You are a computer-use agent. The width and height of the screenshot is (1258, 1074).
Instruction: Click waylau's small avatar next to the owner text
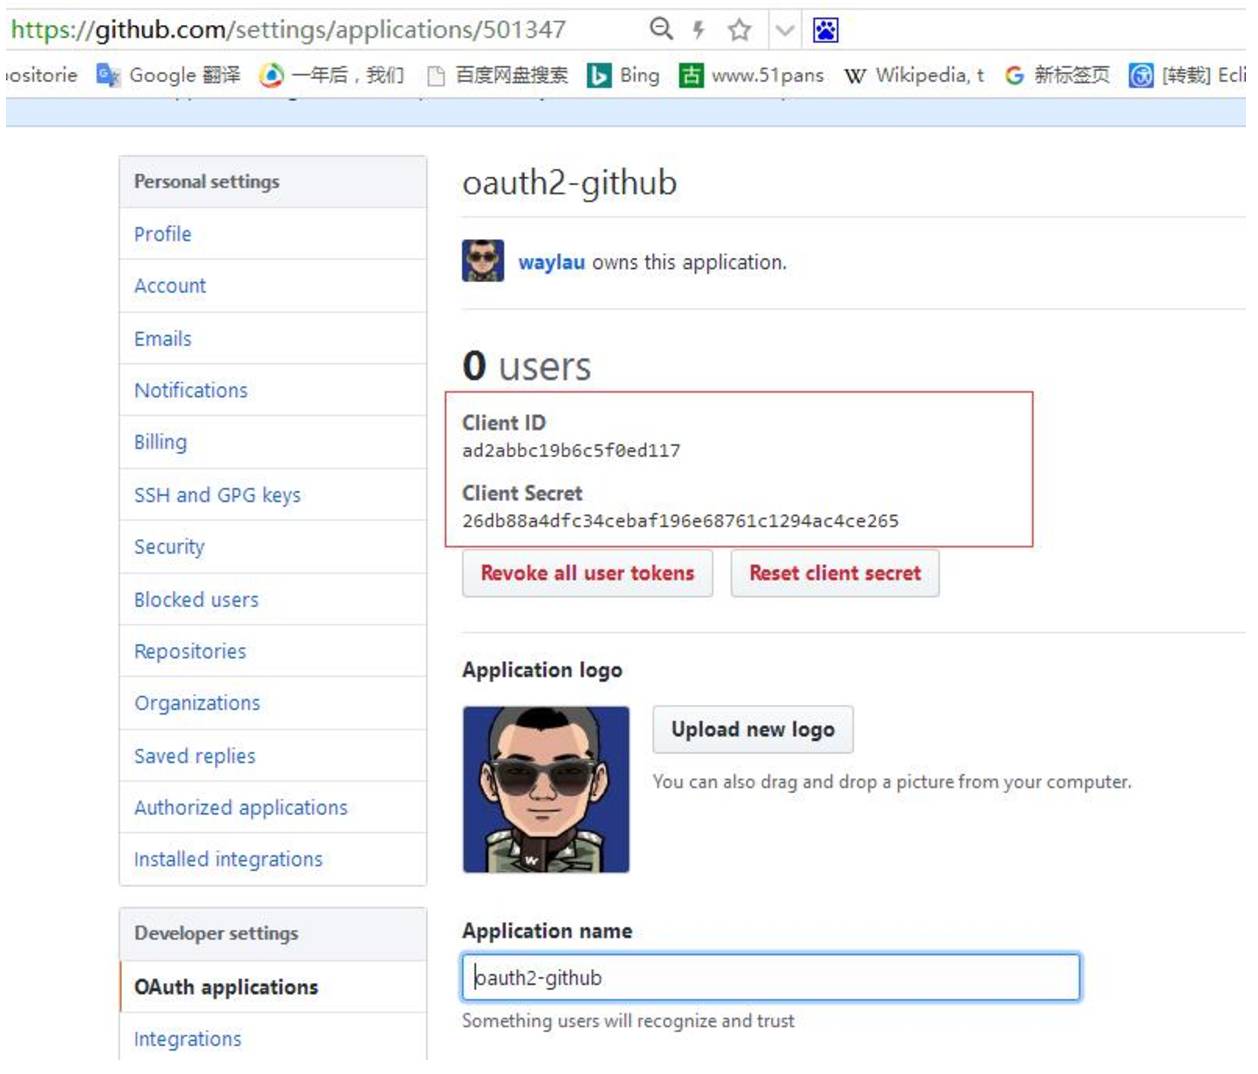coord(481,263)
